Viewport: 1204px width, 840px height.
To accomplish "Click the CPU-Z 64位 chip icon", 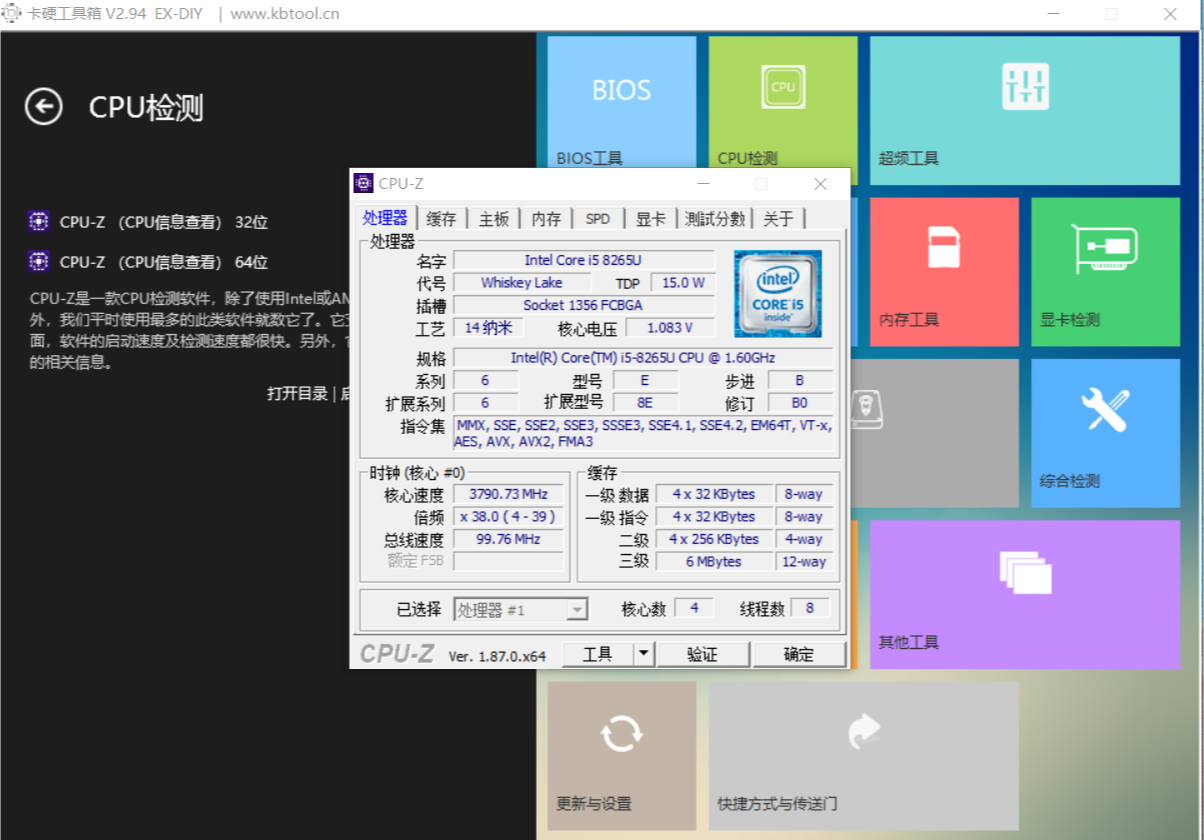I will click(x=39, y=262).
